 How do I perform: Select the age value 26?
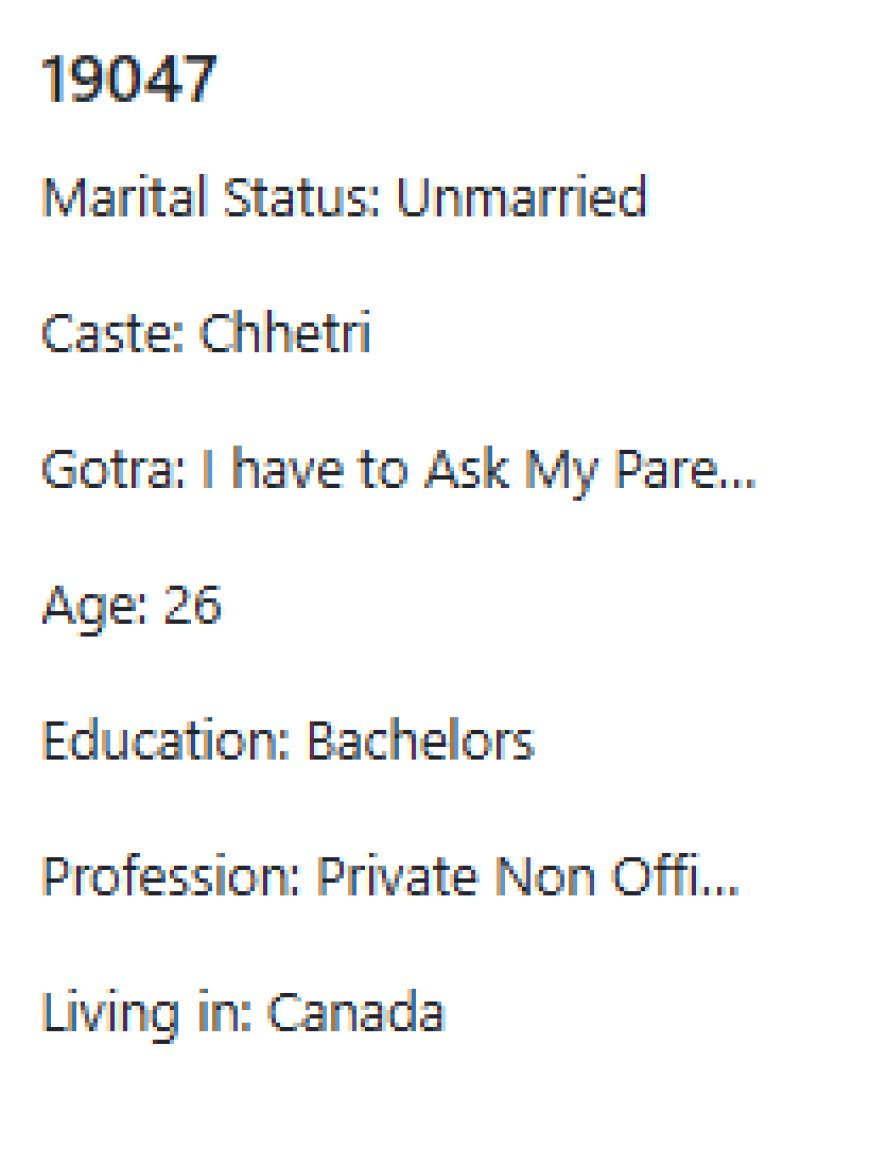(x=192, y=605)
